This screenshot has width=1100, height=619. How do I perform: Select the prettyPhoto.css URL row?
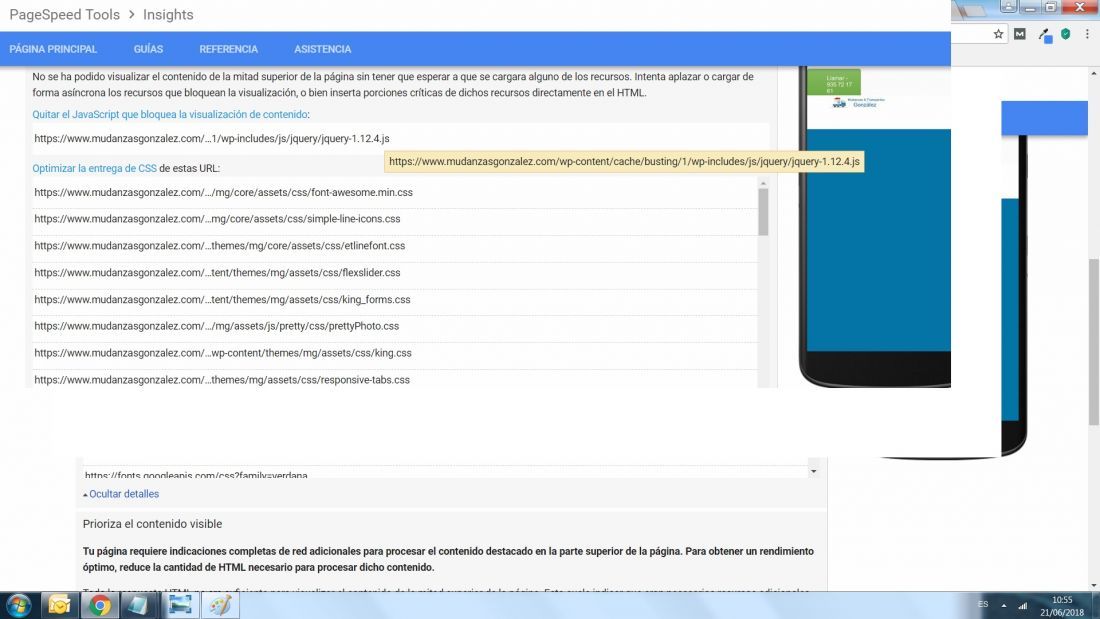pyautogui.click(x=394, y=326)
